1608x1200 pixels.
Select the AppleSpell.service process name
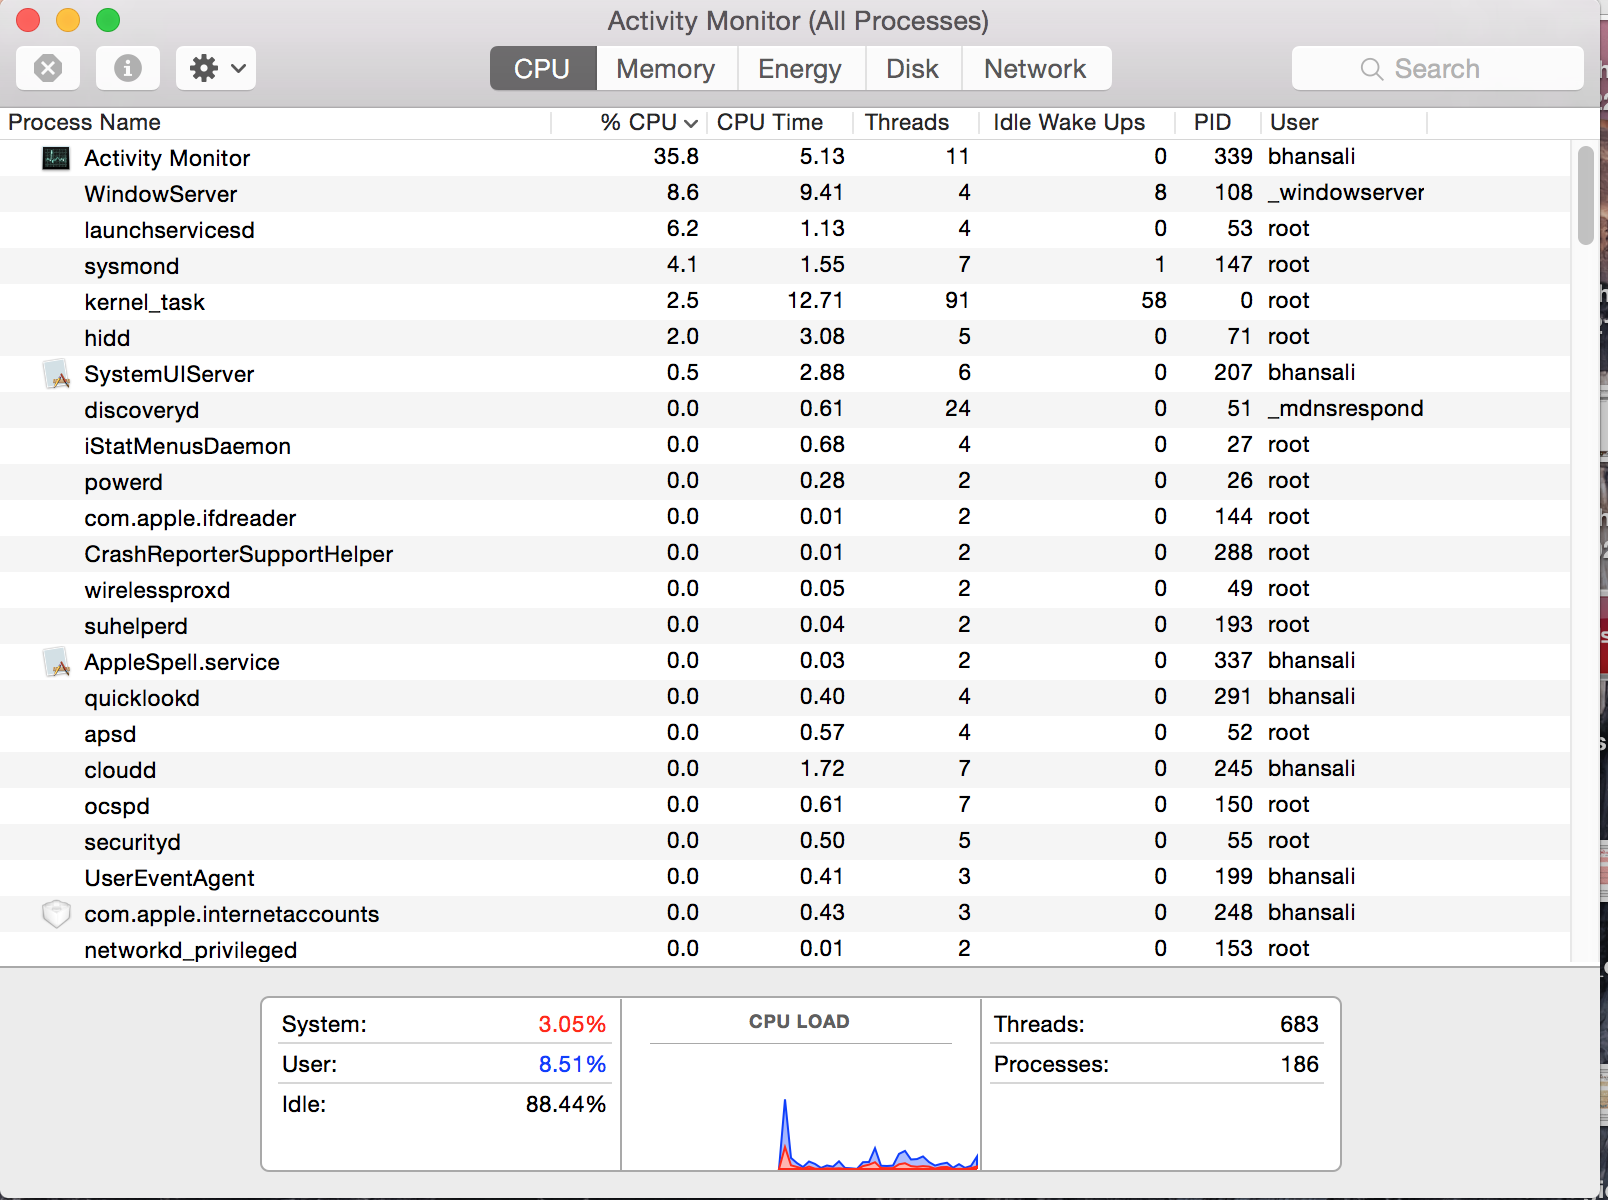point(182,662)
